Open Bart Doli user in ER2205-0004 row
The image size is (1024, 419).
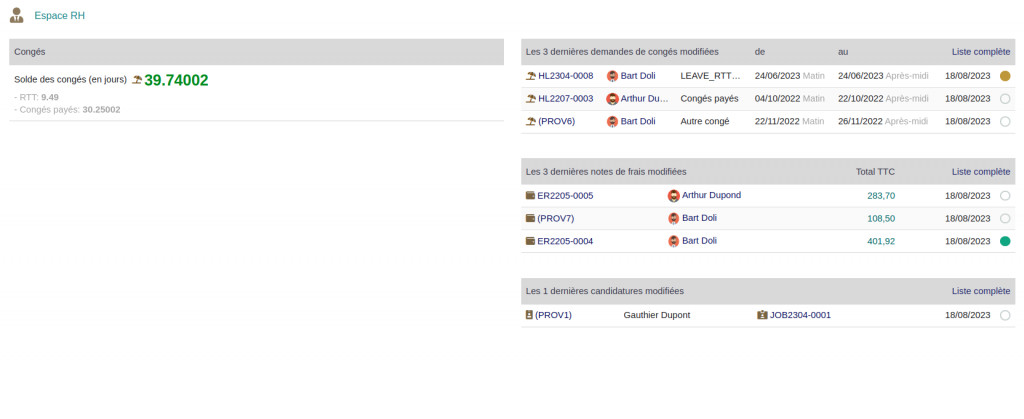pyautogui.click(x=699, y=241)
